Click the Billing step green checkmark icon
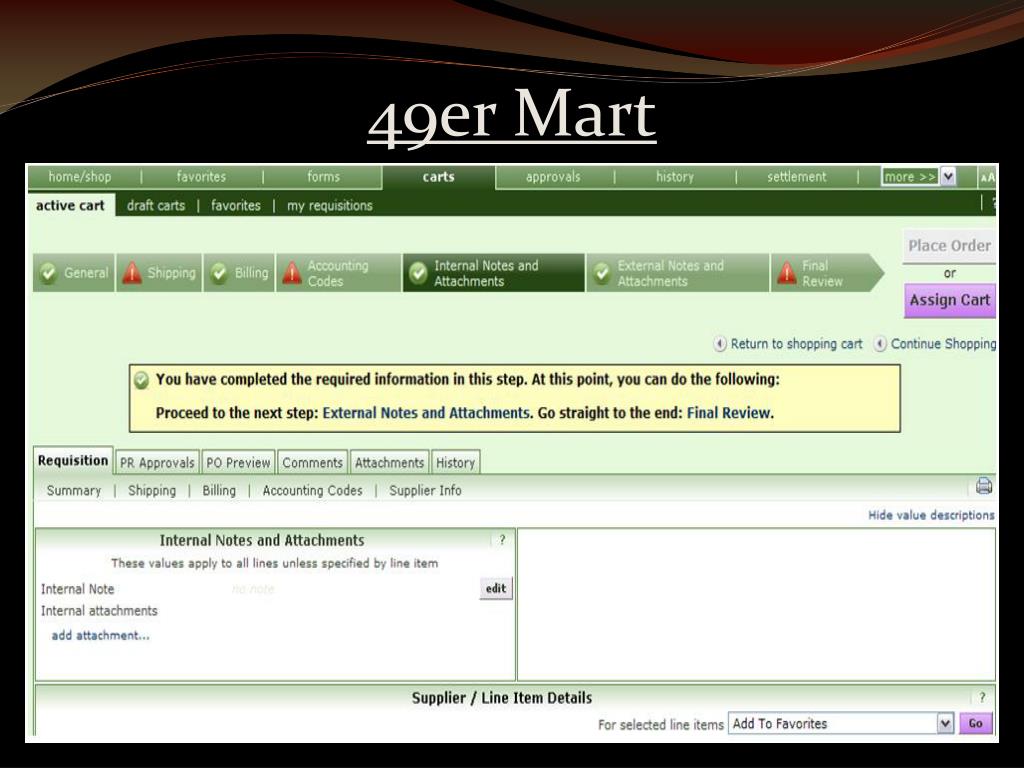The image size is (1024, 768). click(x=219, y=273)
